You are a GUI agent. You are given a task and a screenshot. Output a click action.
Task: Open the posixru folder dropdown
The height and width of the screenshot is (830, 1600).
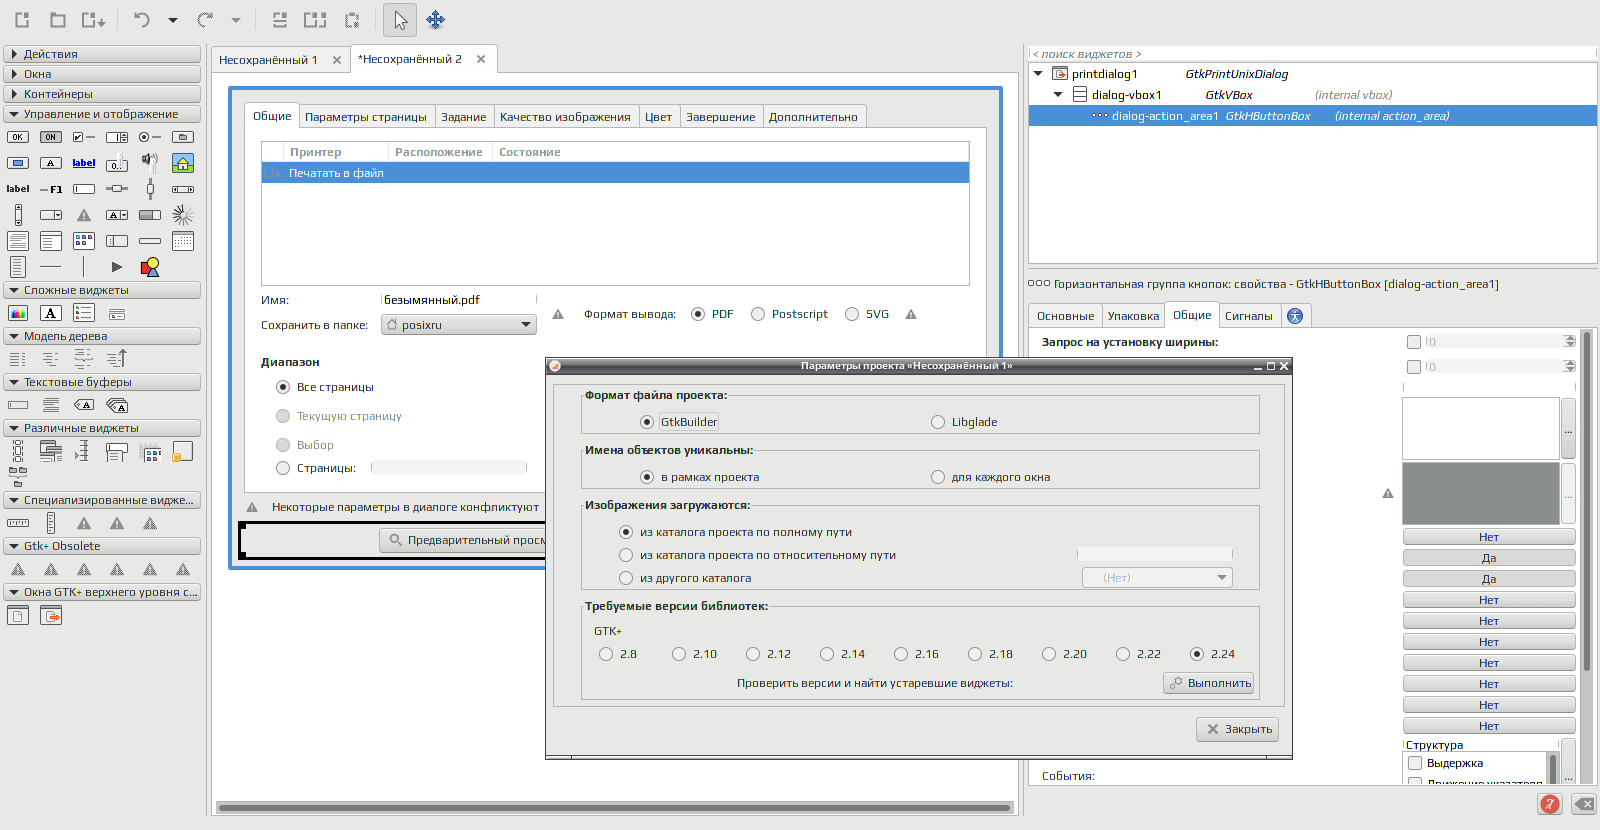point(459,325)
